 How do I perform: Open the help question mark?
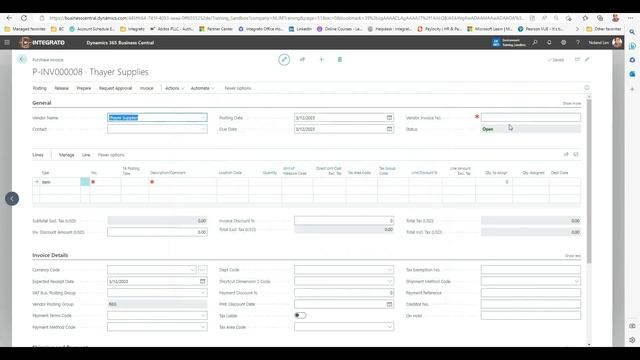pos(578,42)
